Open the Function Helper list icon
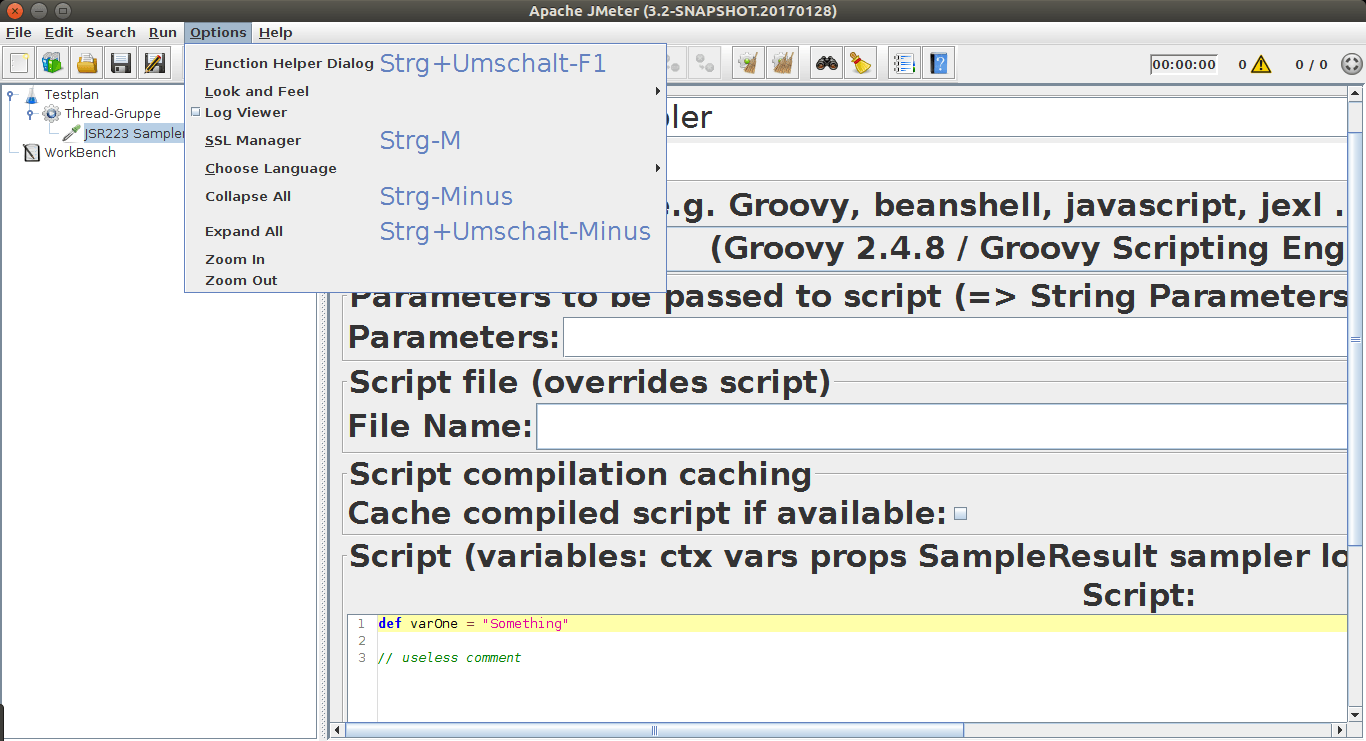1366x741 pixels. pos(903,63)
